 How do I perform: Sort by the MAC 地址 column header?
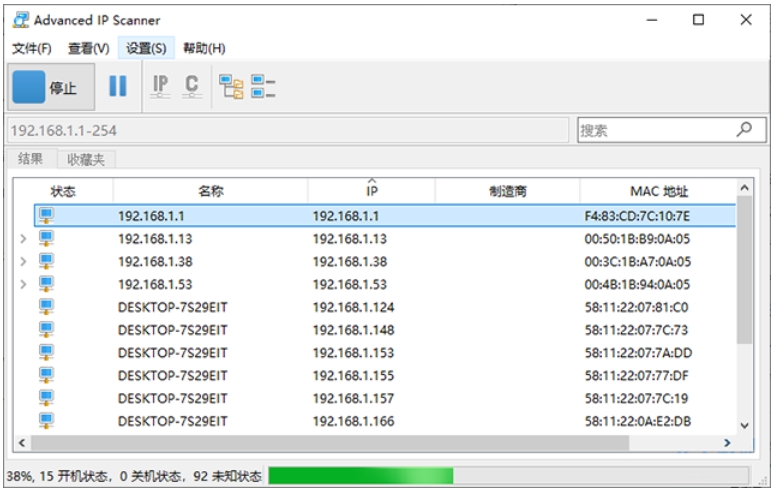[x=659, y=191]
